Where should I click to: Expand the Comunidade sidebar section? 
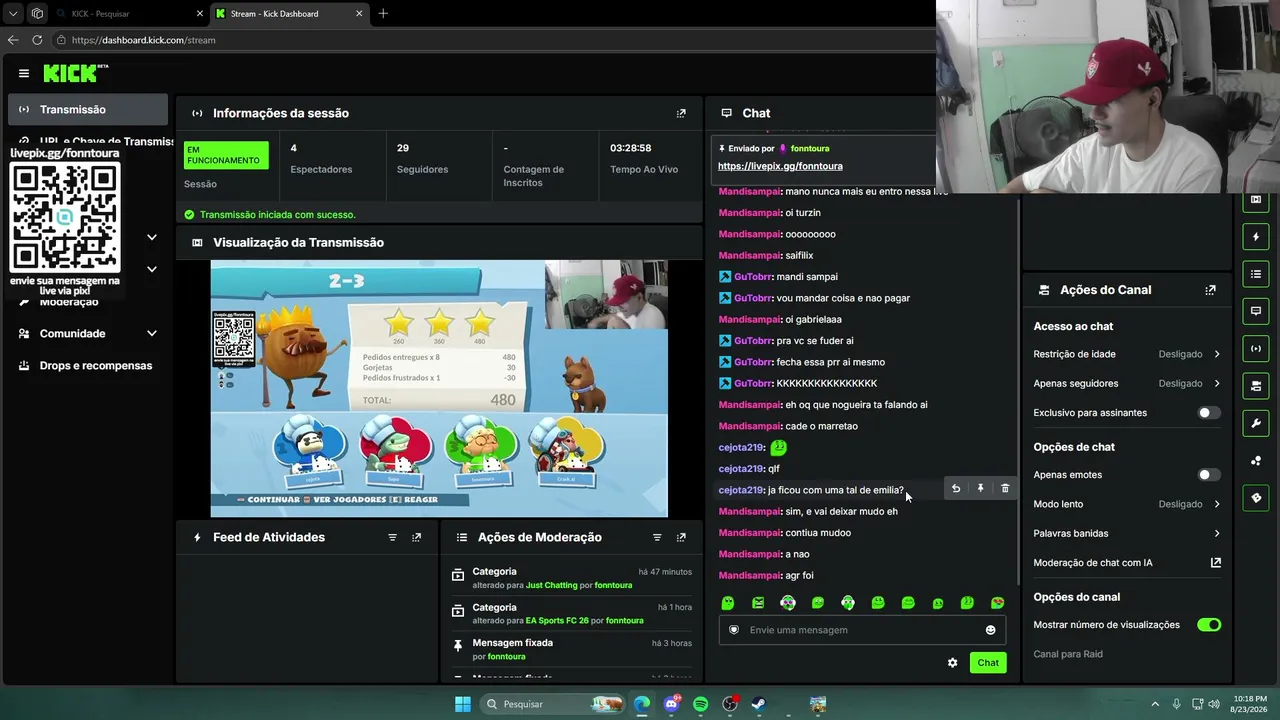click(x=88, y=333)
